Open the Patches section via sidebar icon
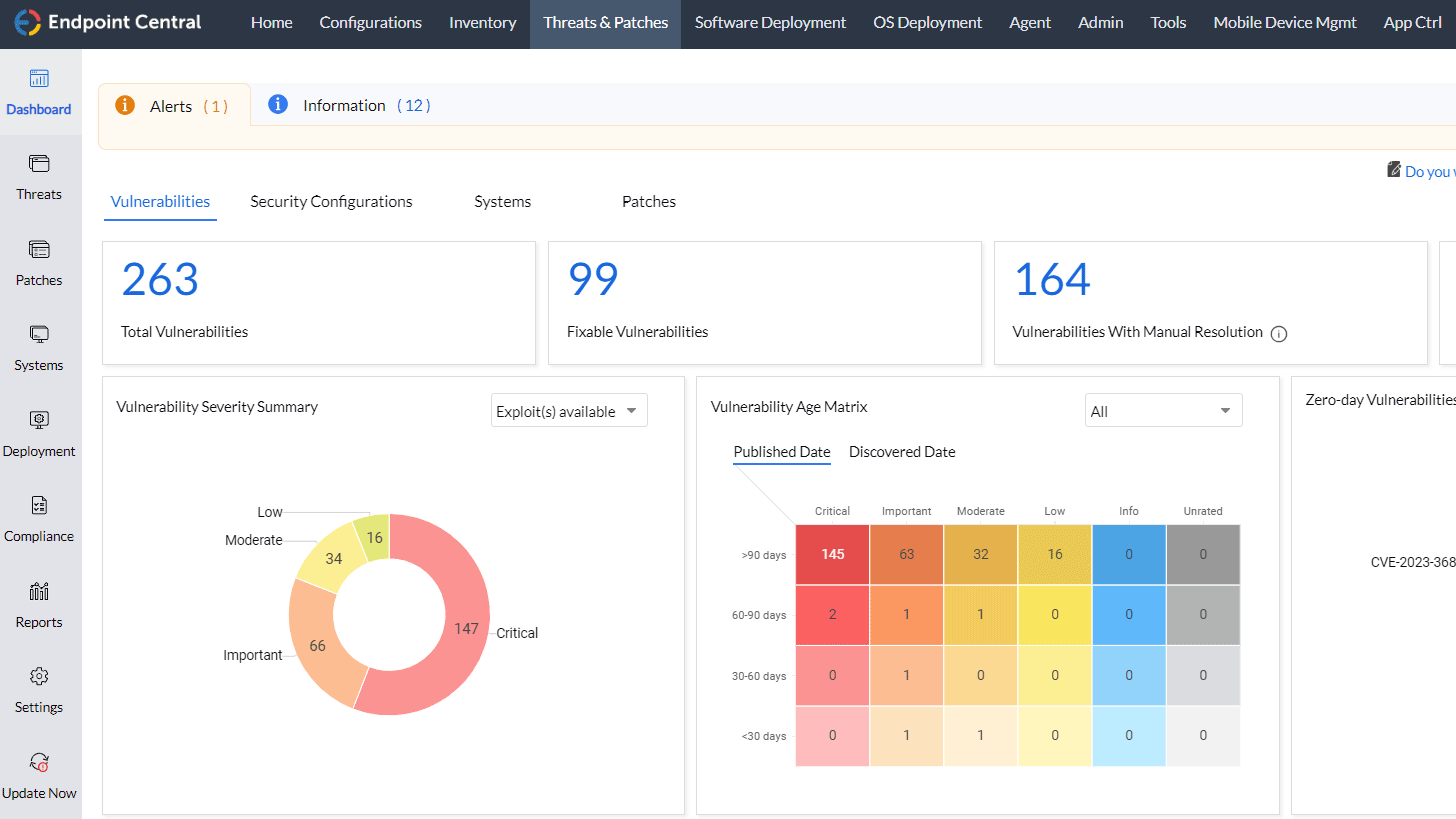 (39, 263)
